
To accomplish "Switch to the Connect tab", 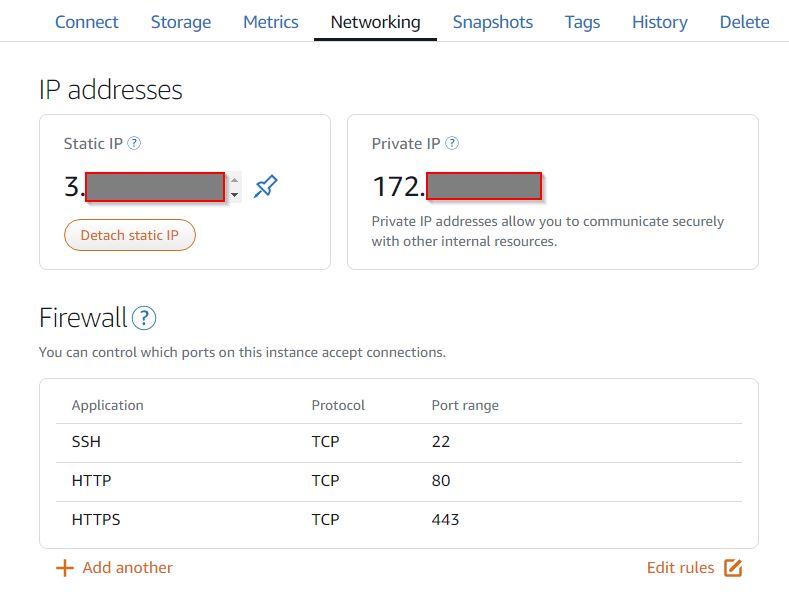I will pyautogui.click(x=87, y=22).
